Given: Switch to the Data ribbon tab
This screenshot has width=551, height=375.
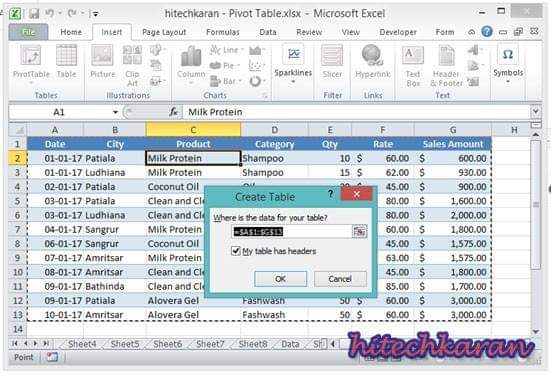Looking at the screenshot, I should [268, 32].
